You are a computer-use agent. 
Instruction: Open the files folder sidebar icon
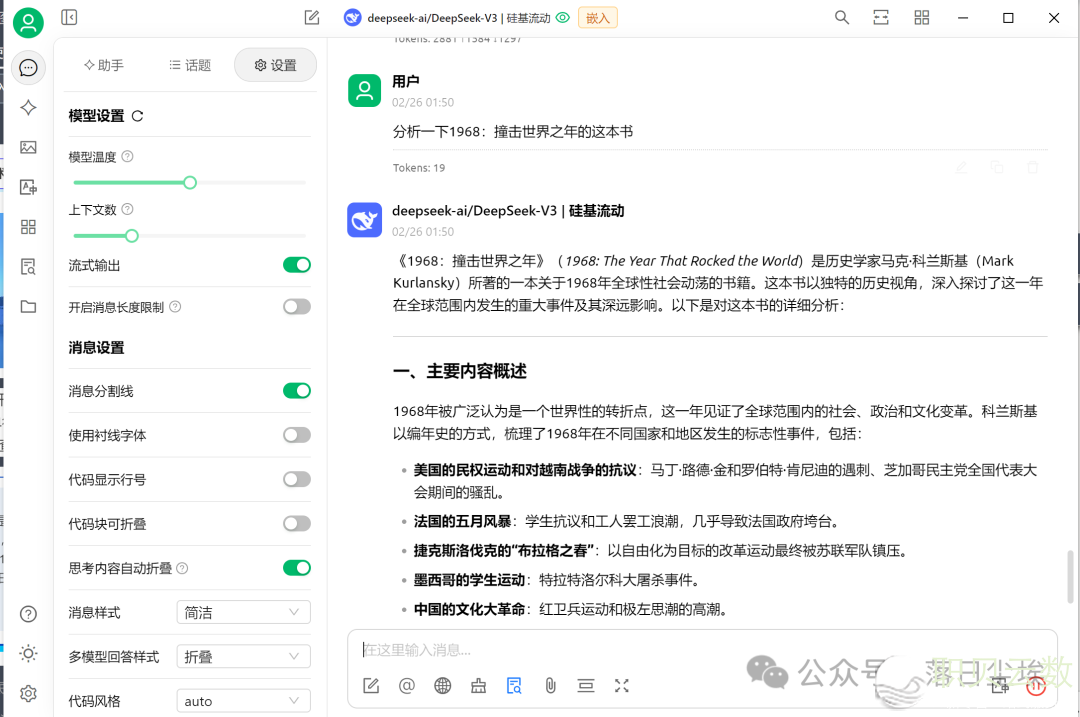pos(28,306)
